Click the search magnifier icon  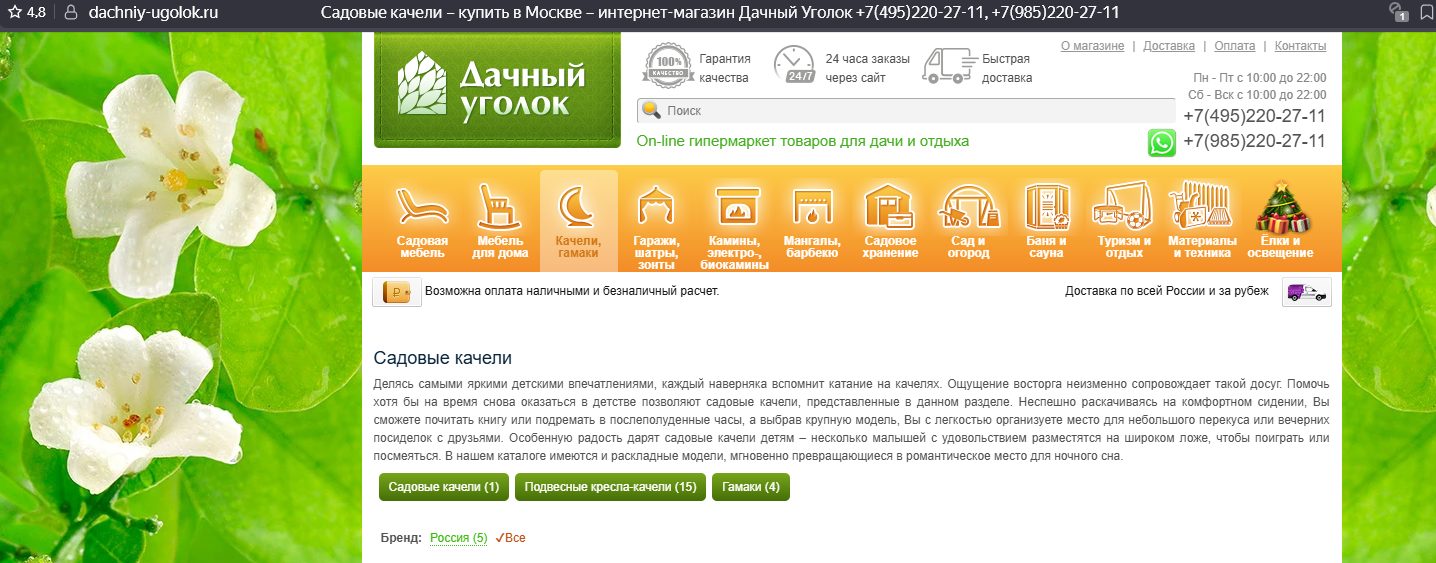coord(651,111)
